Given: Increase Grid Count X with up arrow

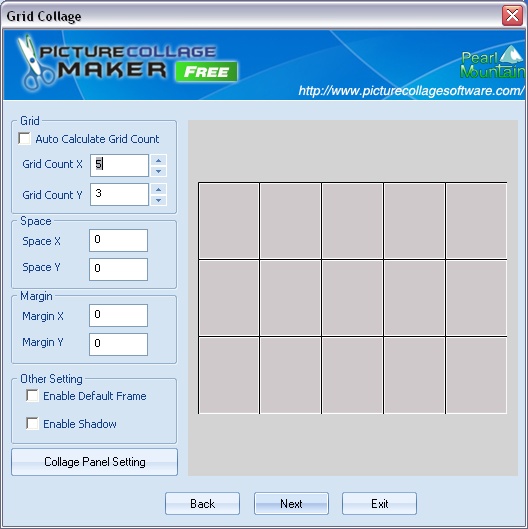Looking at the screenshot, I should [159, 160].
